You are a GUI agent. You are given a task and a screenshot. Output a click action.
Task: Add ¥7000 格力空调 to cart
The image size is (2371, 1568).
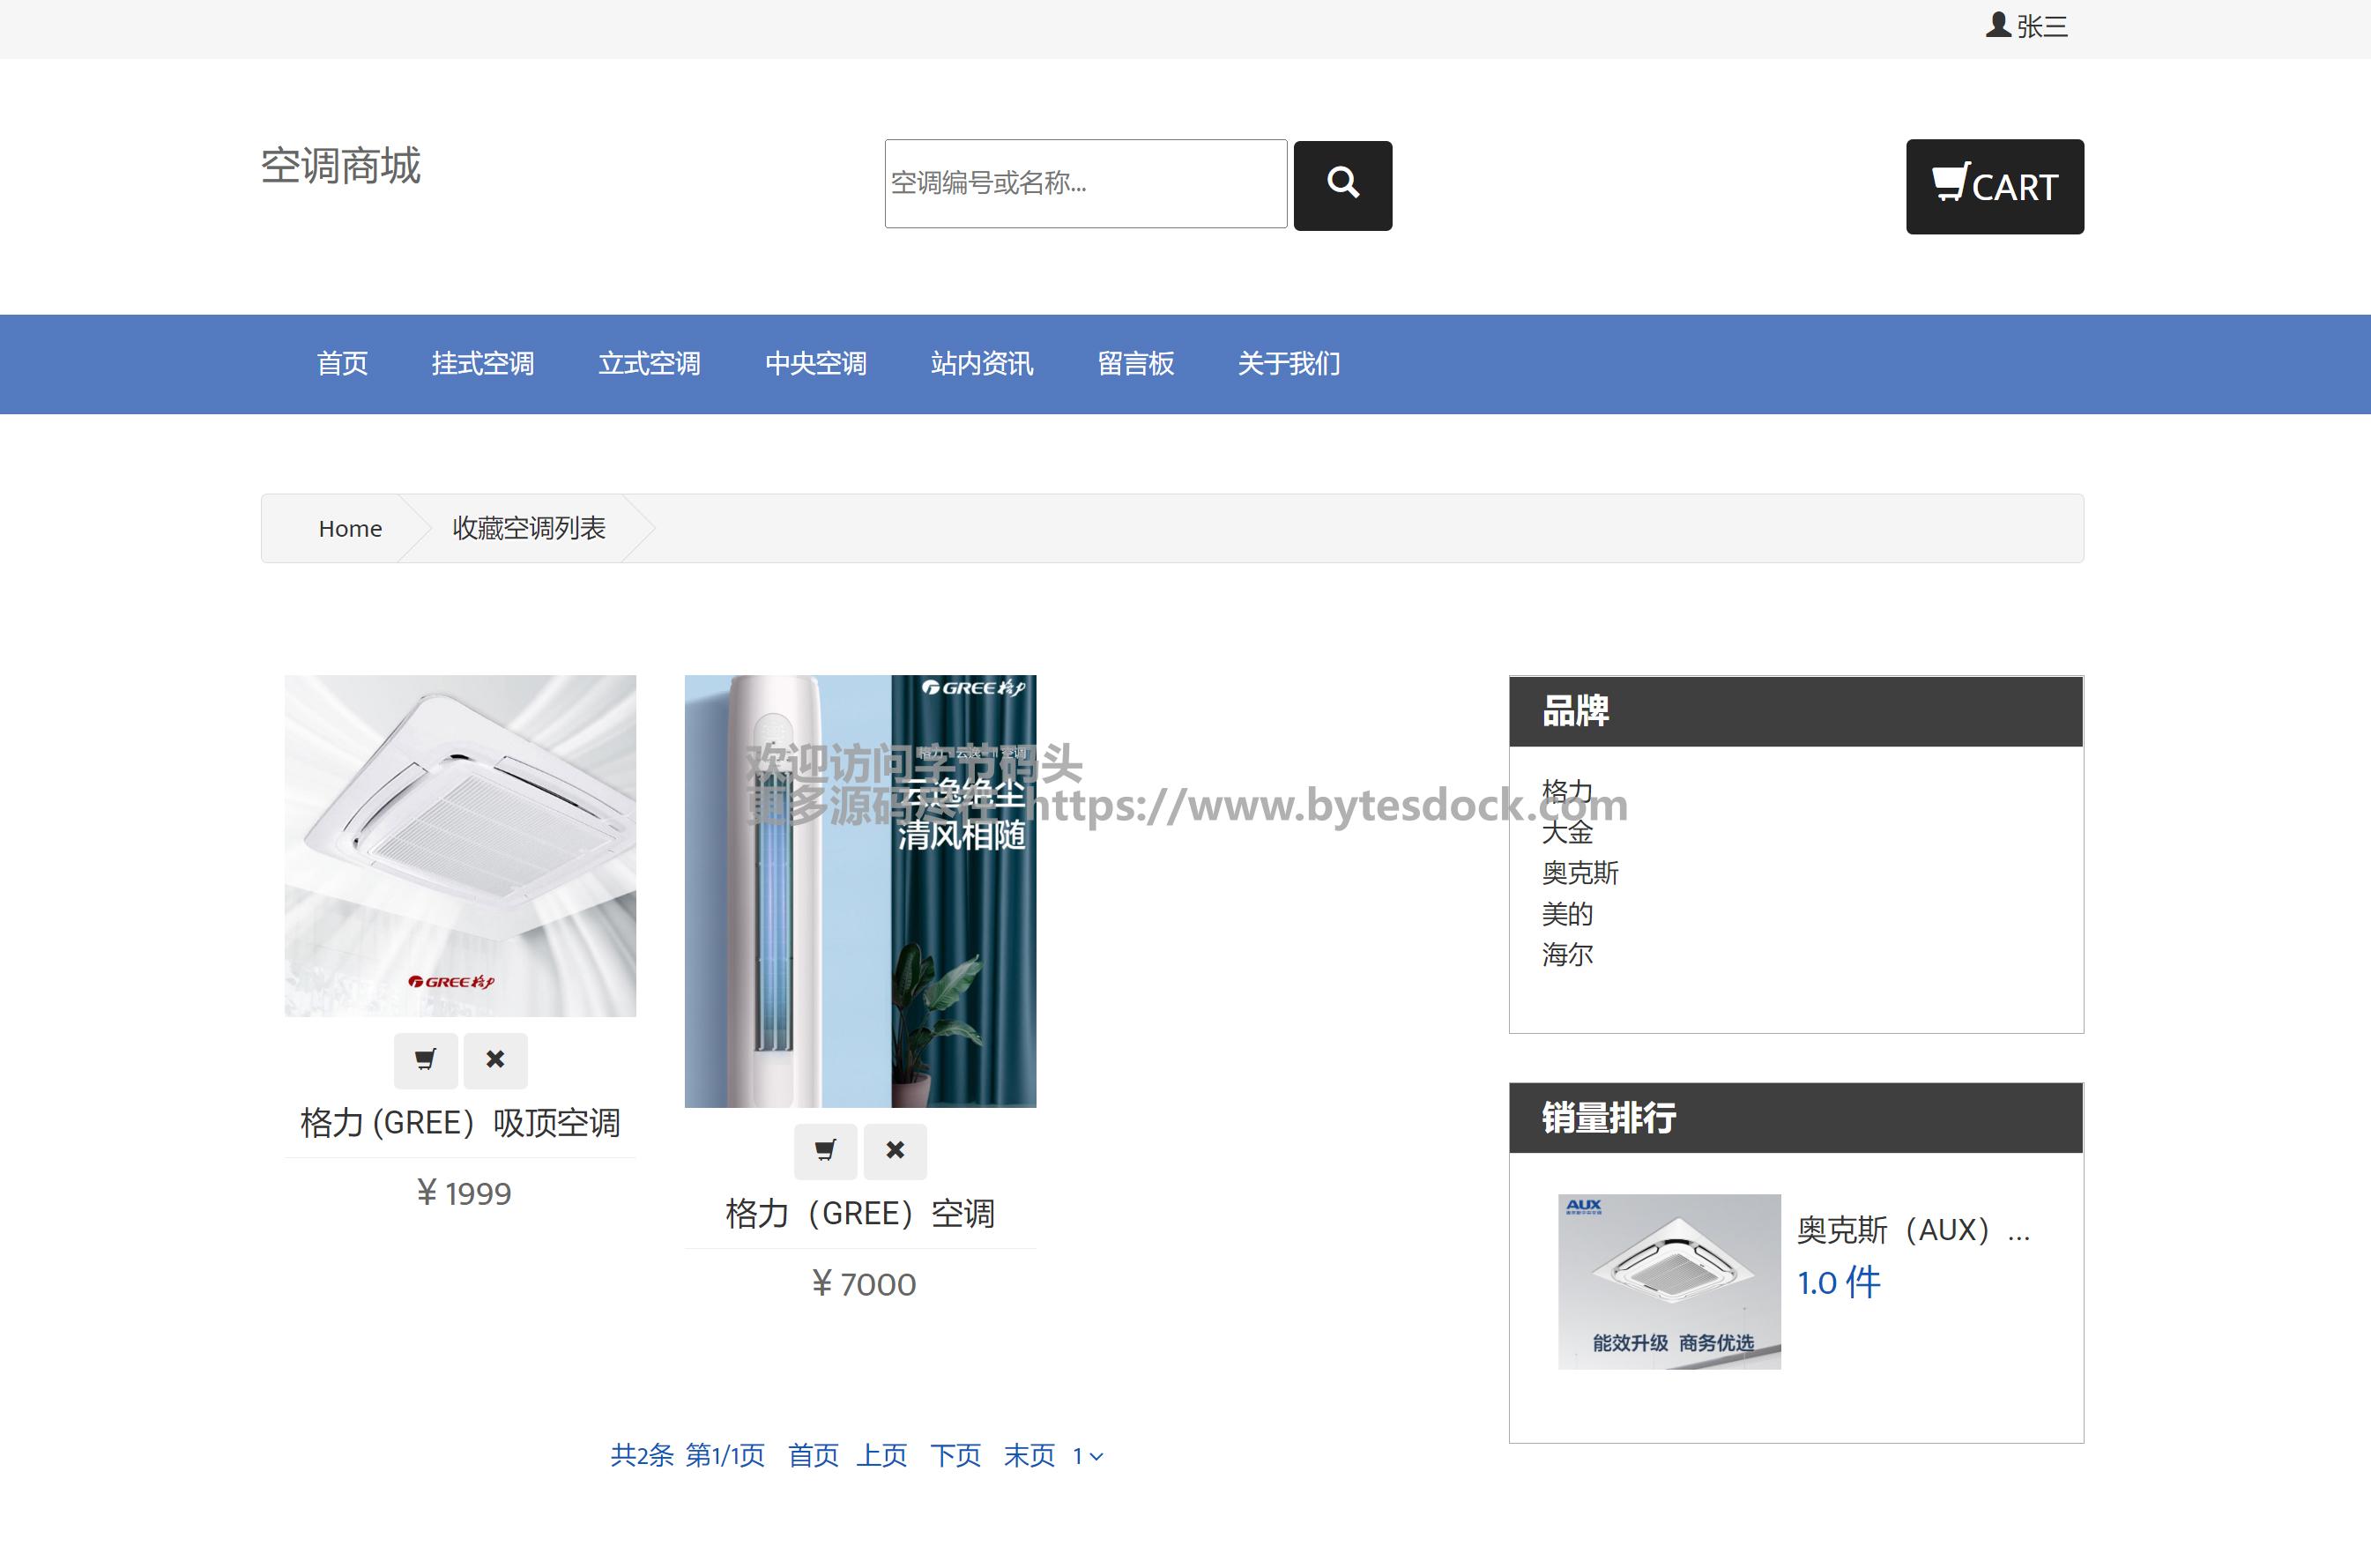pyautogui.click(x=825, y=1151)
